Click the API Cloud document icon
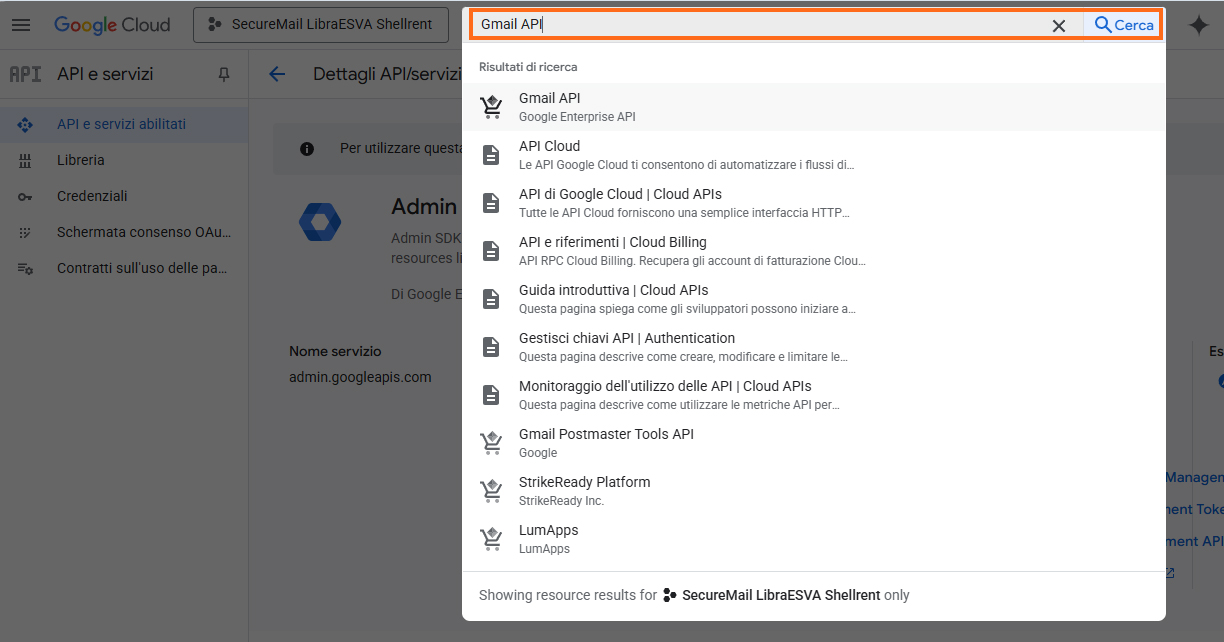This screenshot has height=642, width=1224. [x=491, y=155]
